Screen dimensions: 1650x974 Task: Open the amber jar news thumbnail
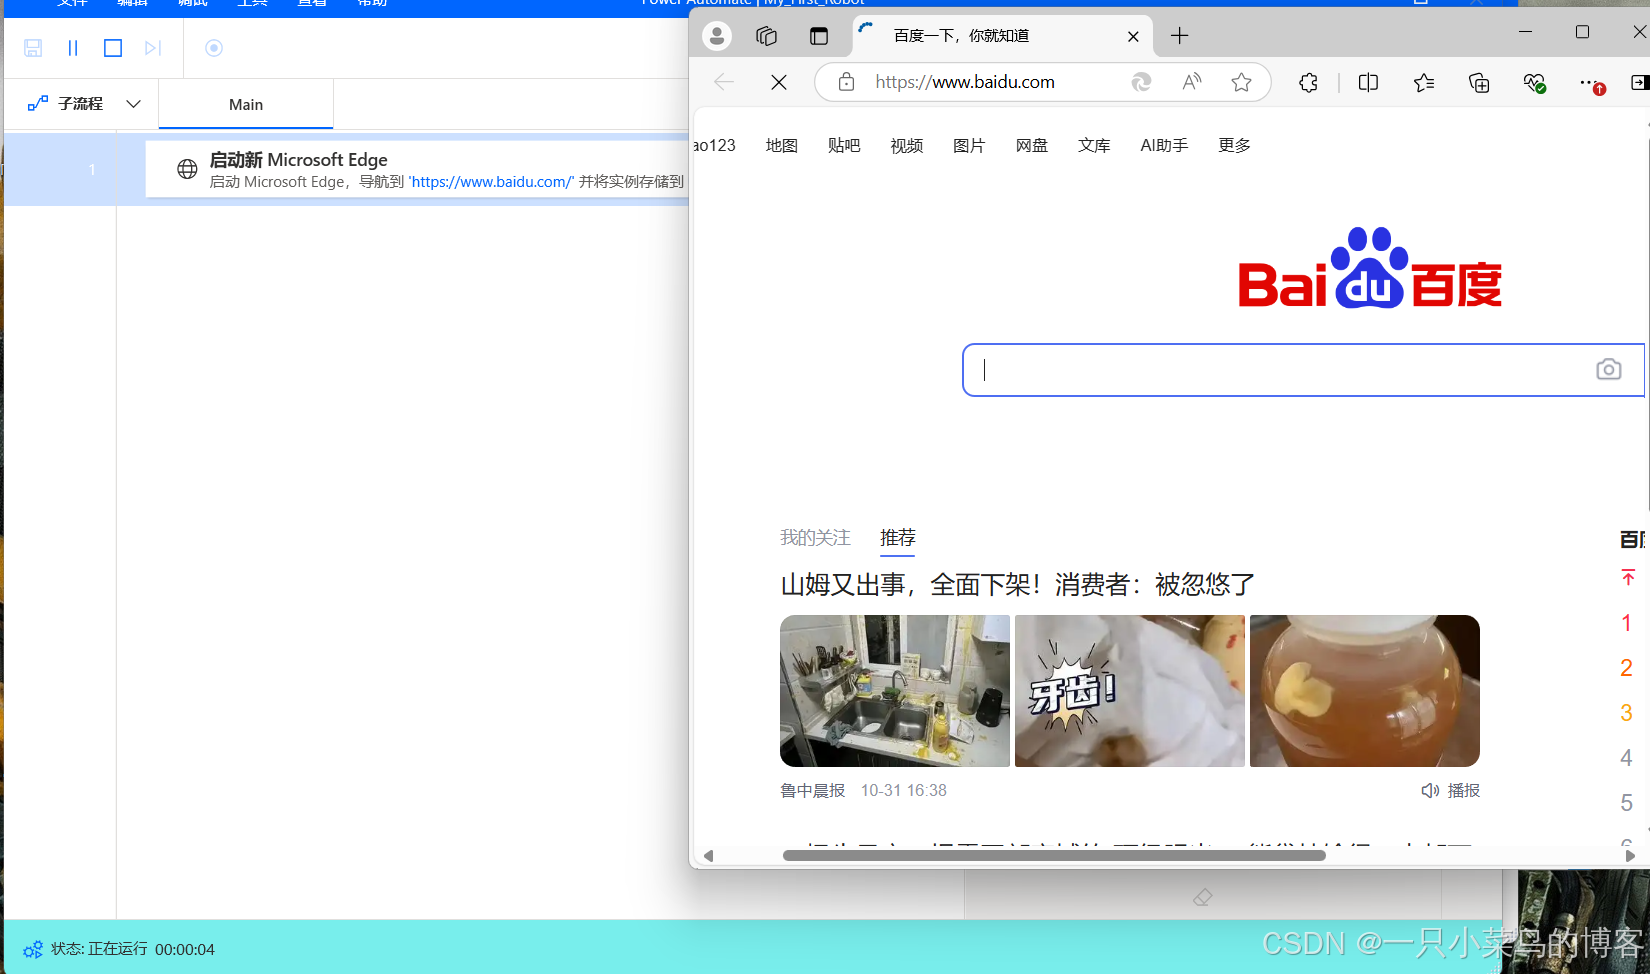pyautogui.click(x=1365, y=691)
